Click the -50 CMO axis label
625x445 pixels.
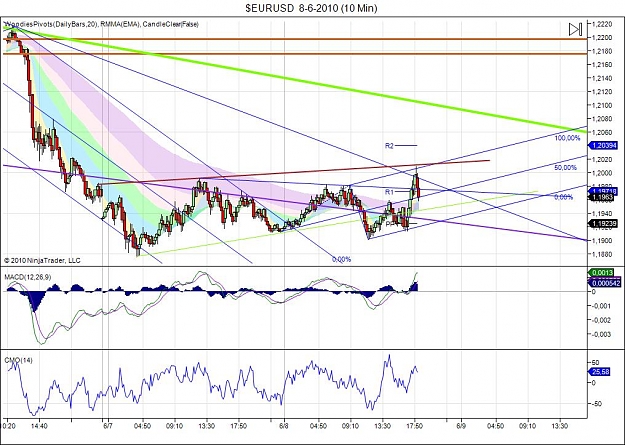coord(596,404)
